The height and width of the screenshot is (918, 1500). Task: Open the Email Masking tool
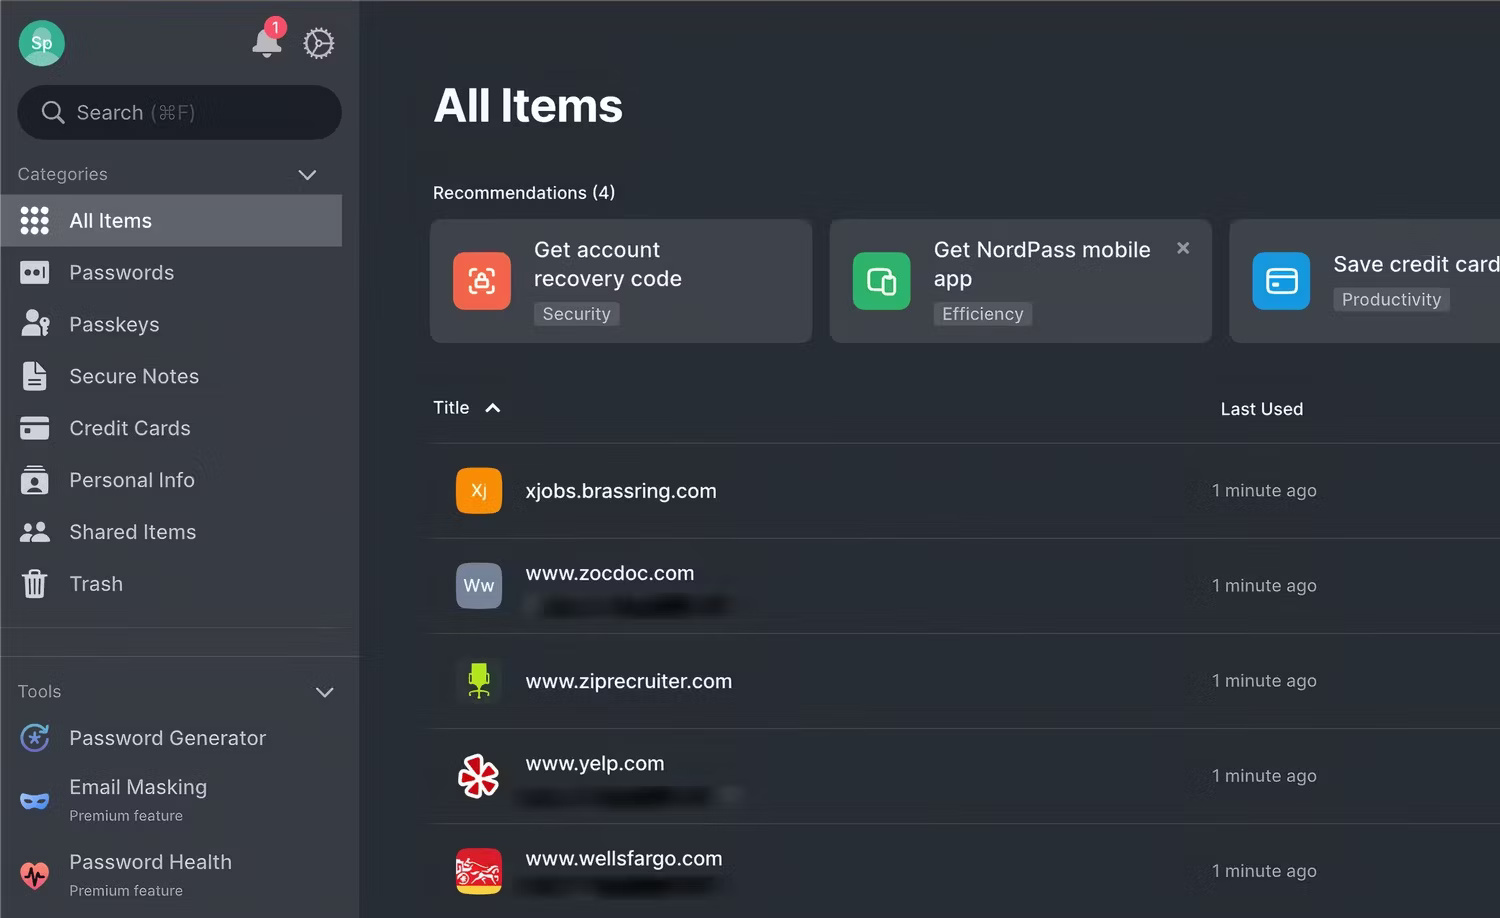coord(171,800)
